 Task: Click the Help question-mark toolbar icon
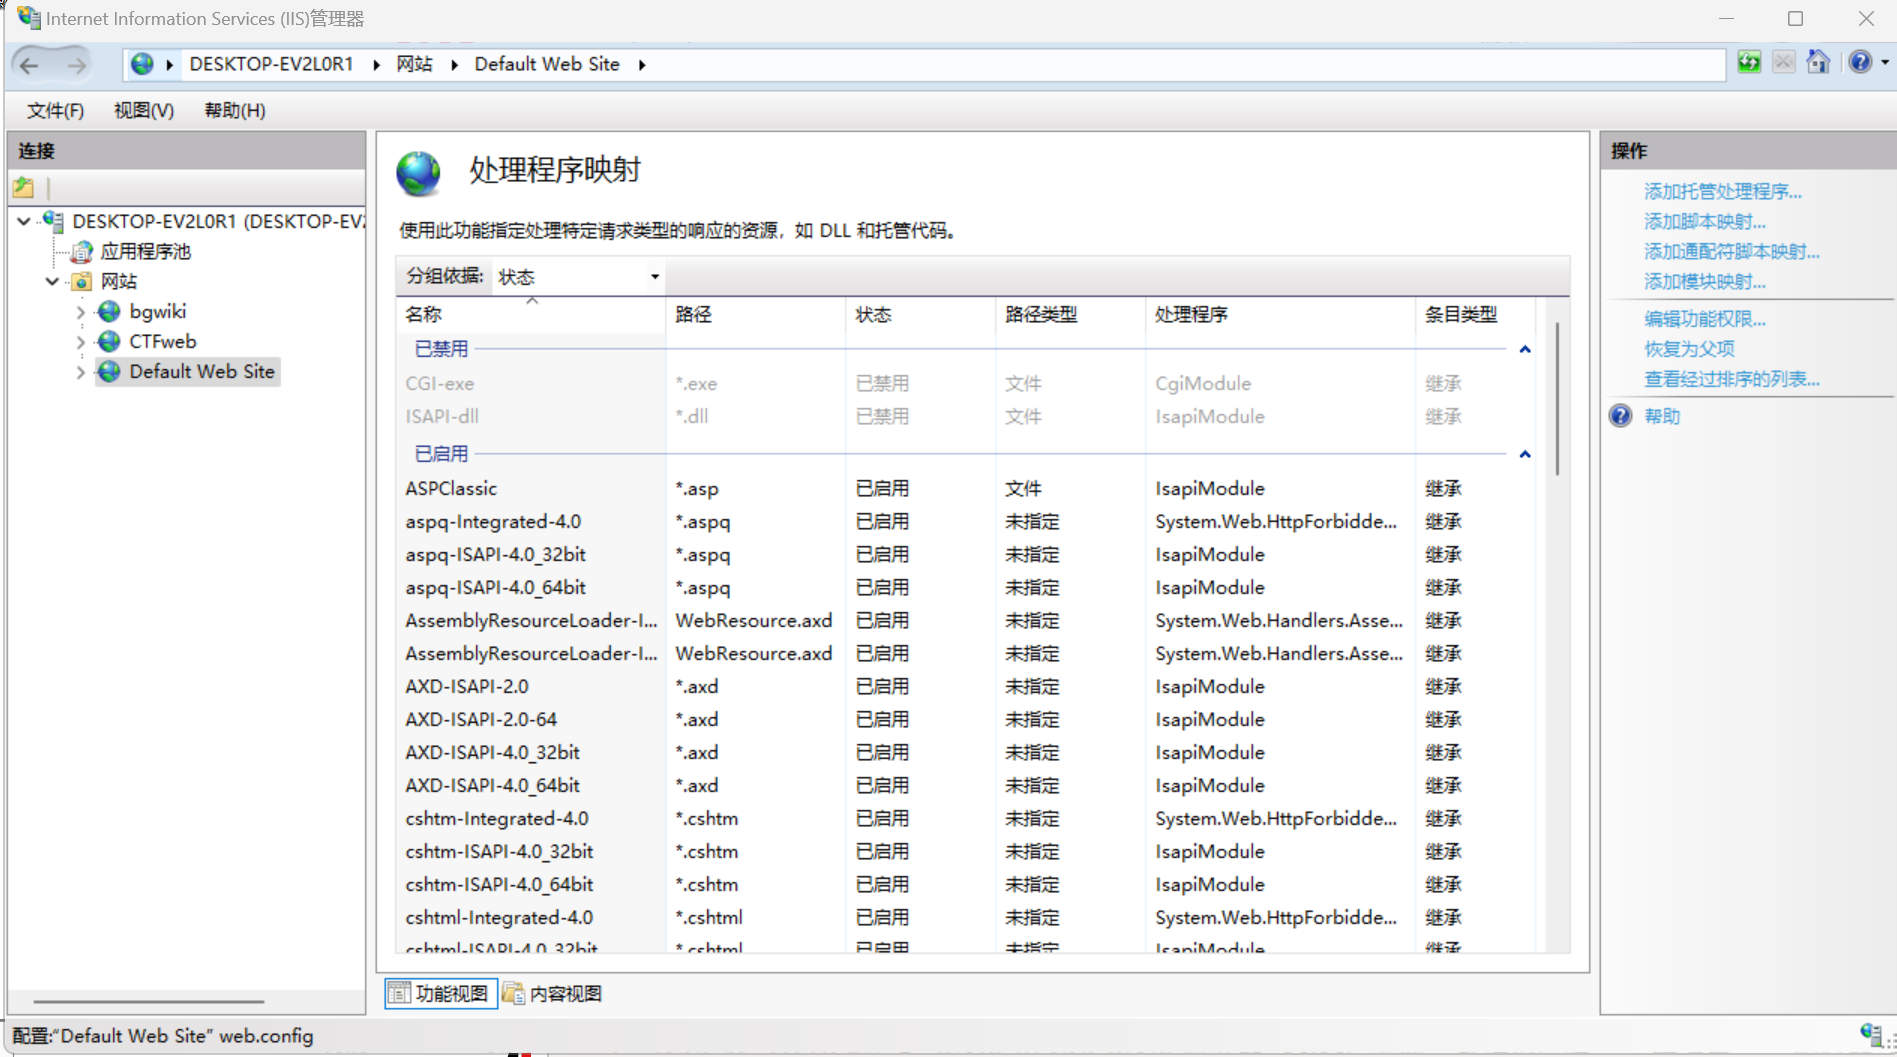point(1860,62)
